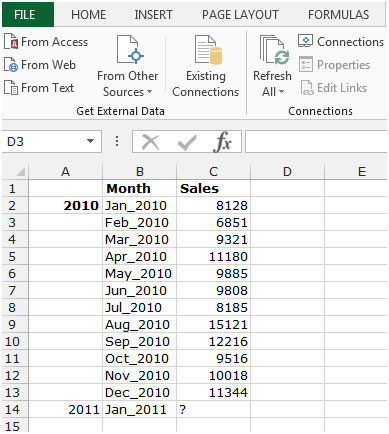Select the cell with 9885

[x=213, y=273]
